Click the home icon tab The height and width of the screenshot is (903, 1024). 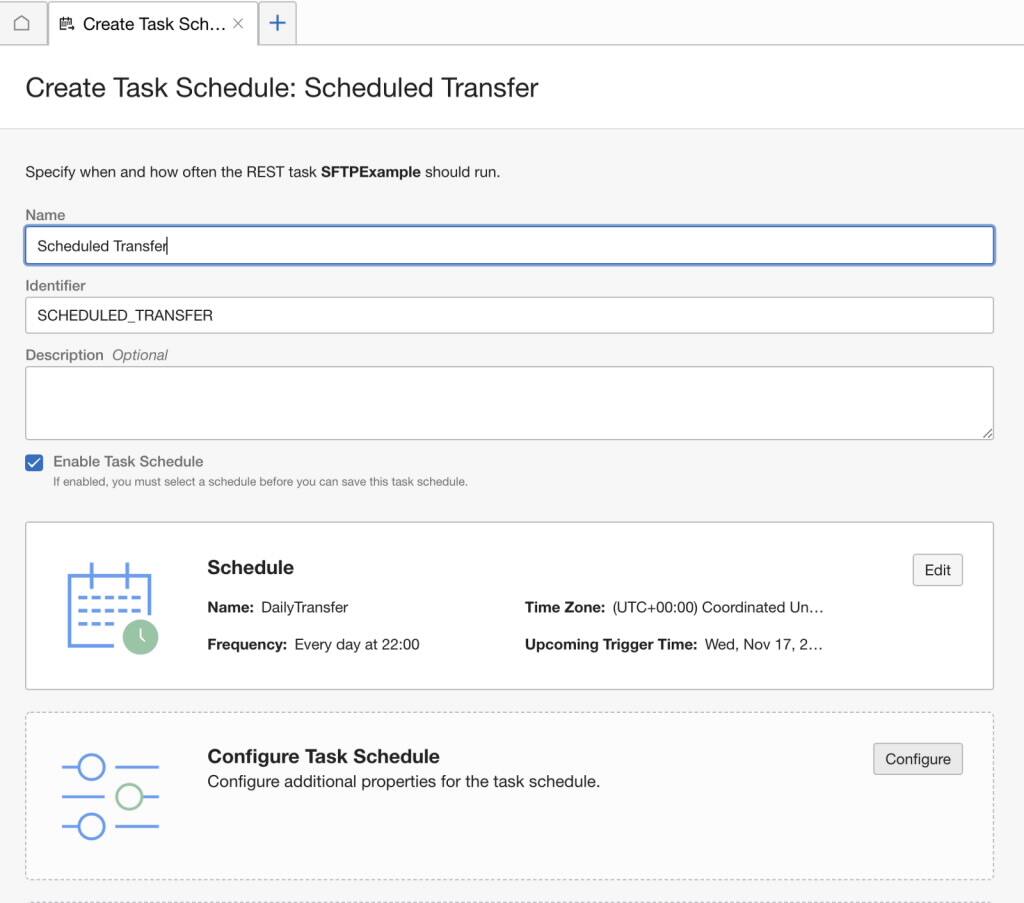pos(23,23)
